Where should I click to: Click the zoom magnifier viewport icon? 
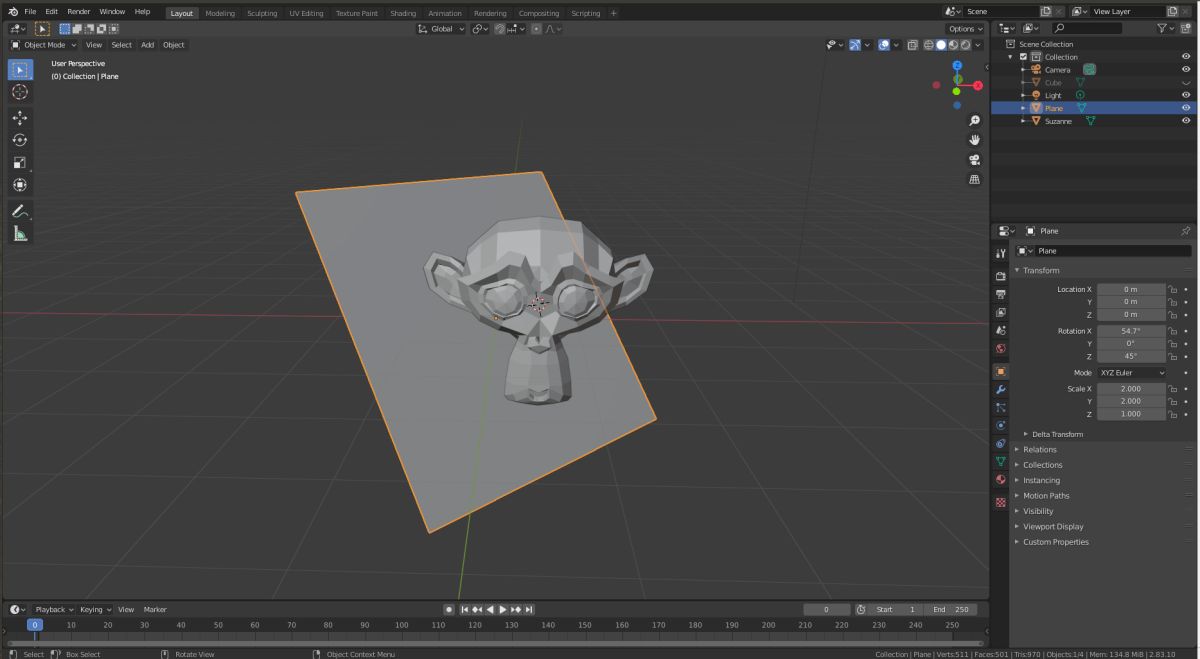pos(975,120)
